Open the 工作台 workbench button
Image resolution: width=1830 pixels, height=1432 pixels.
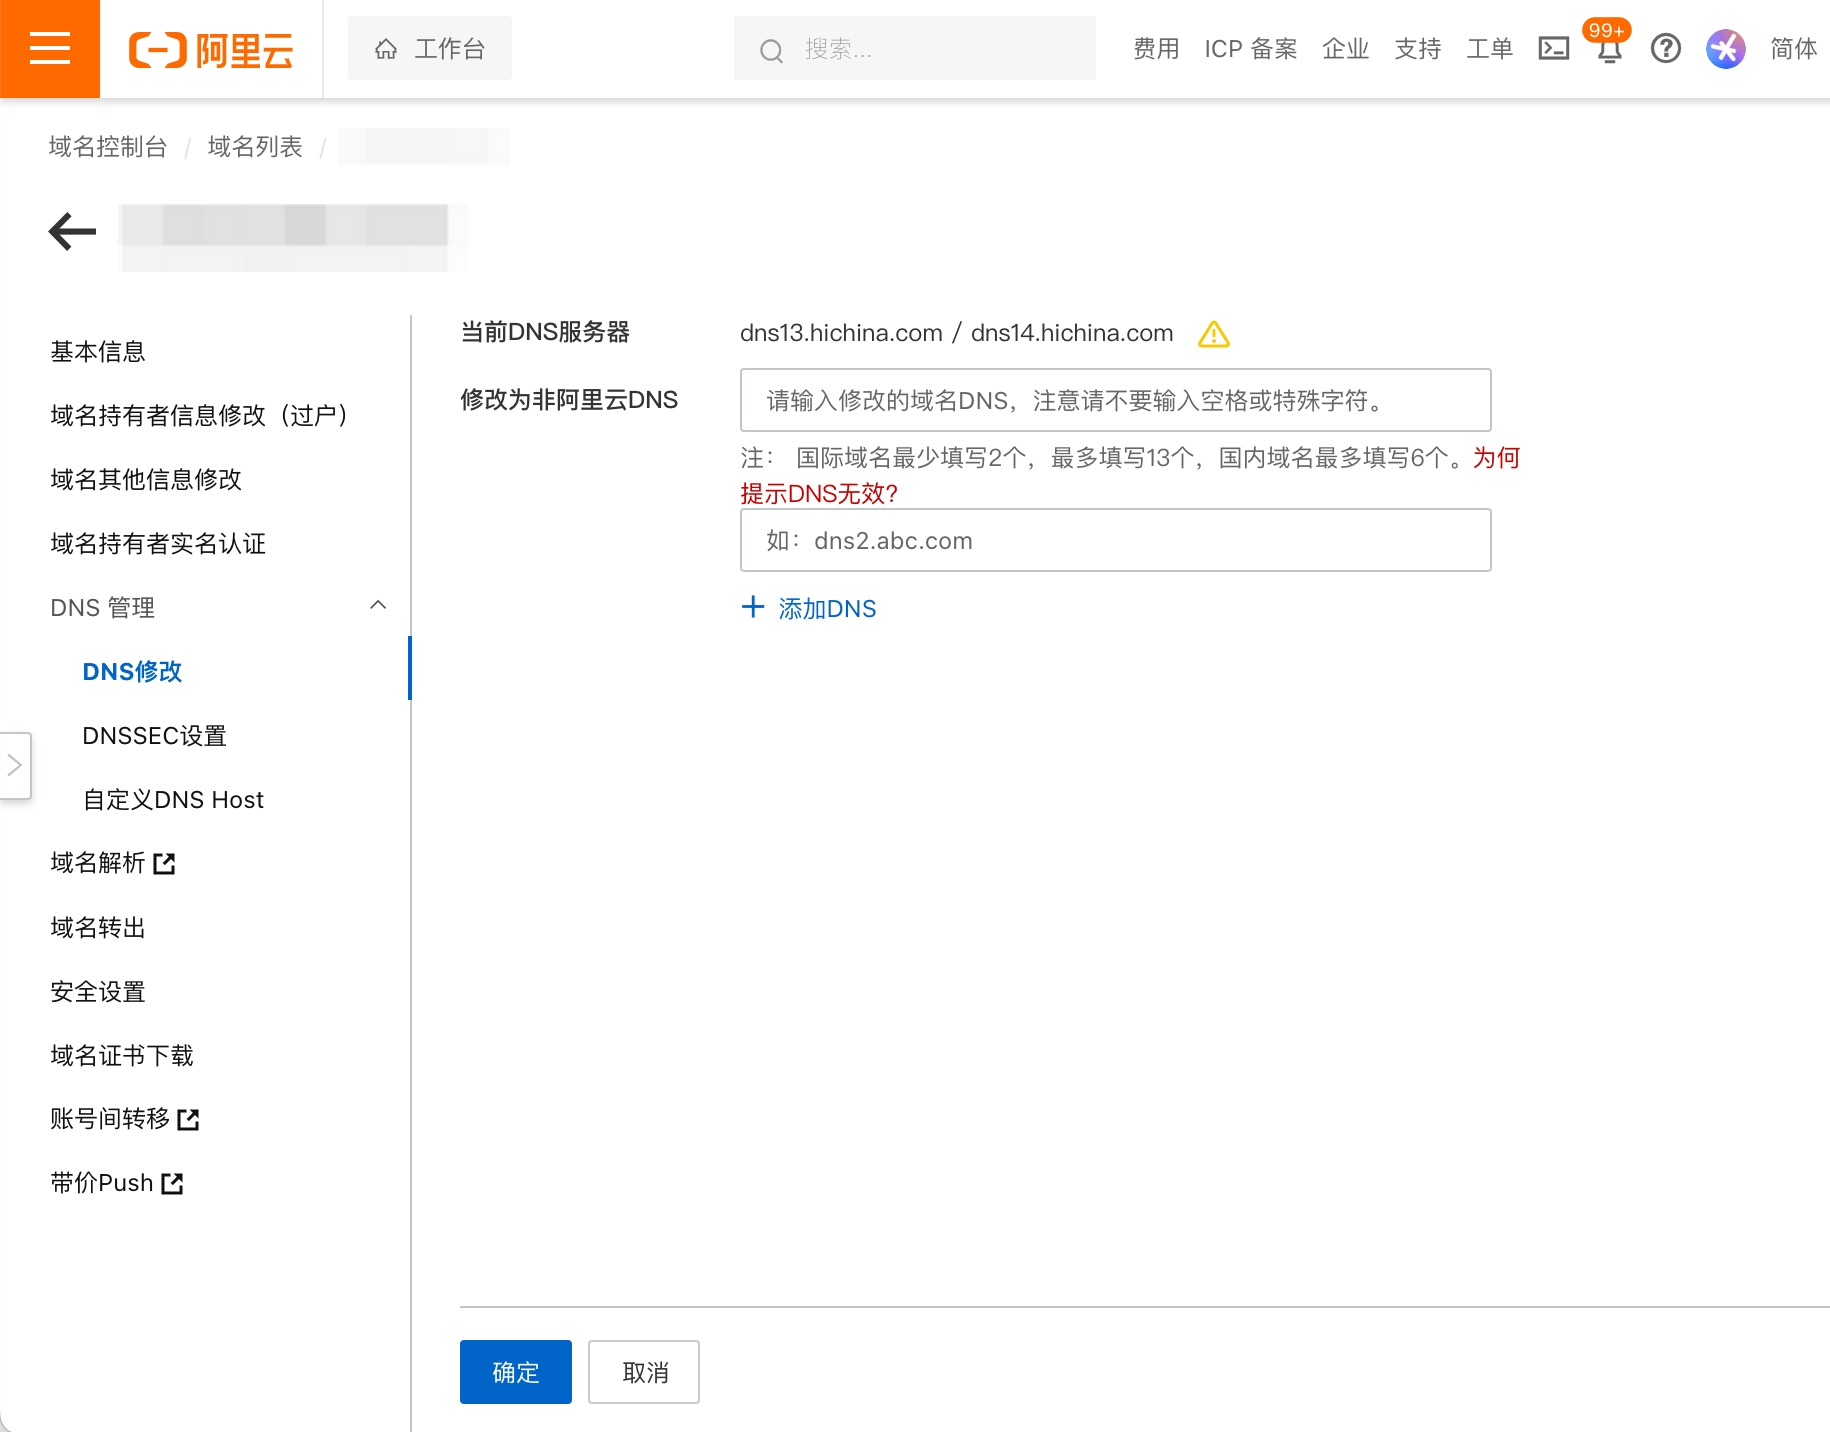(430, 48)
